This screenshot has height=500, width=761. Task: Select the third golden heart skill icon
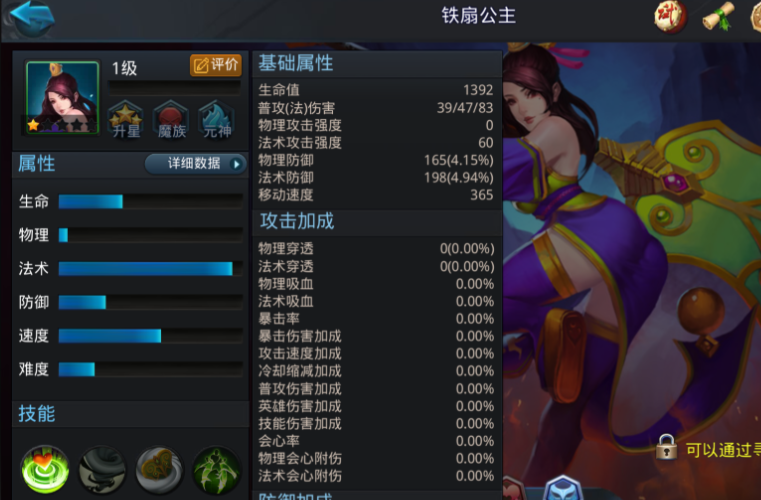point(159,469)
